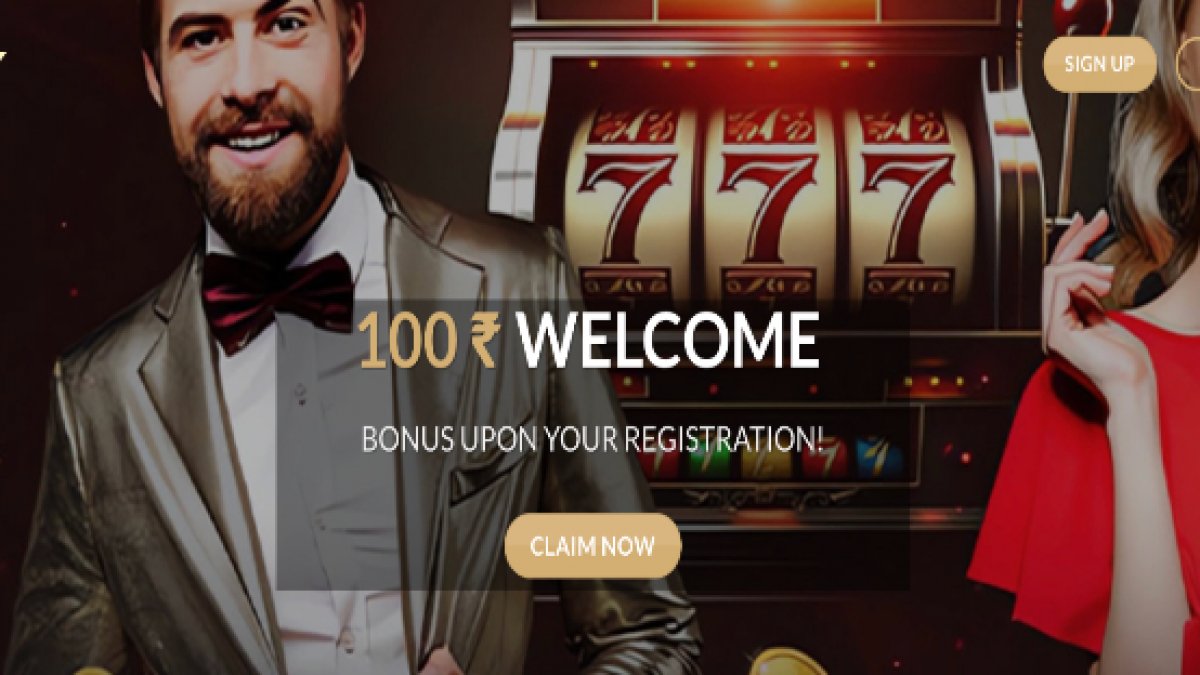Click the gold coin at the banner bottom
The width and height of the screenshot is (1200, 675).
click(x=790, y=662)
